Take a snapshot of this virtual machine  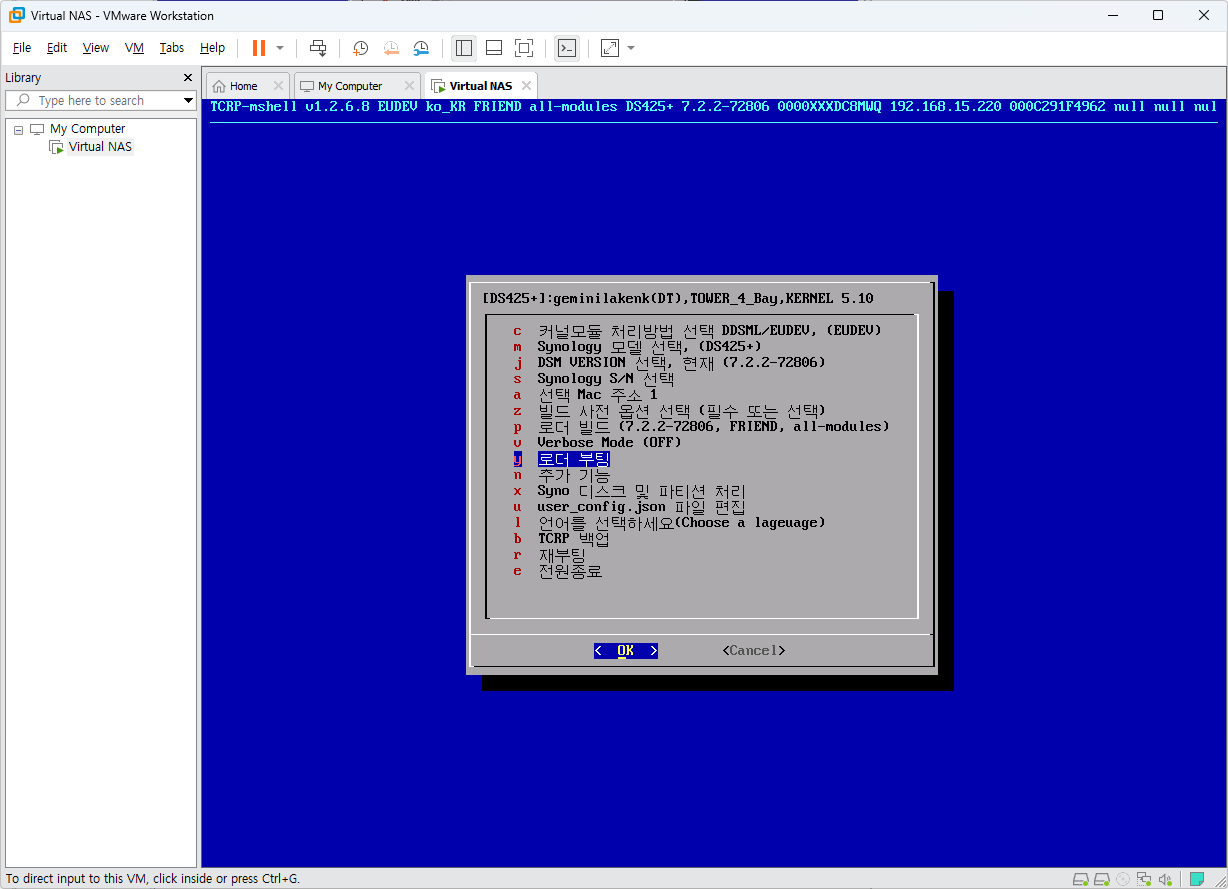coord(360,48)
